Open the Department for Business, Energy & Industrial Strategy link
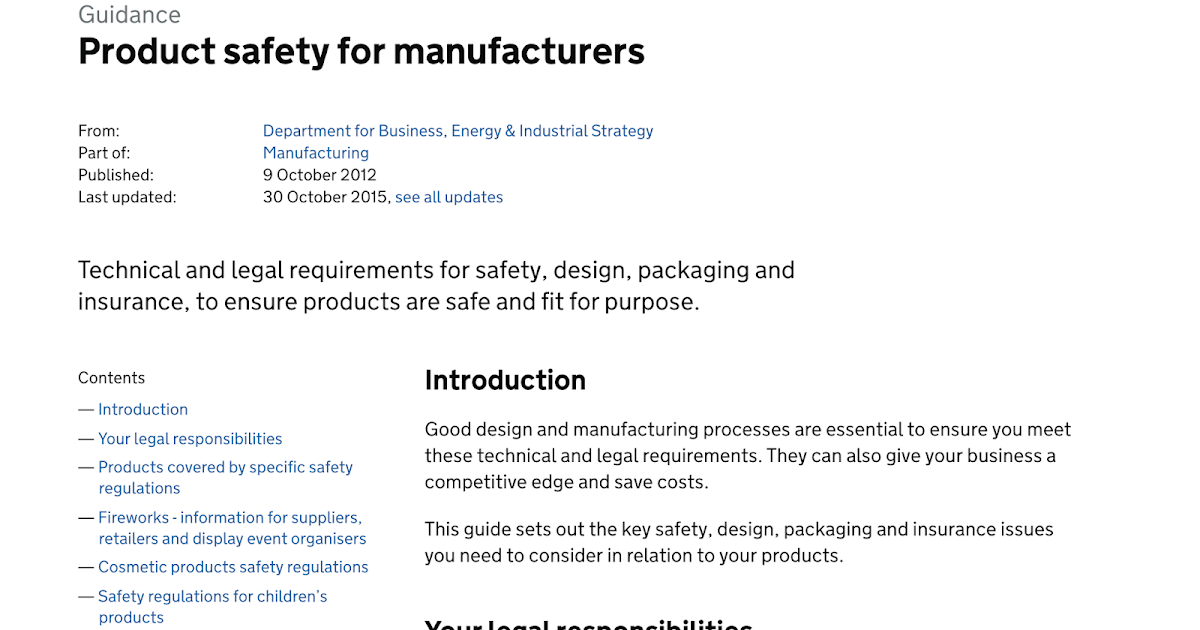Screen dimensions: 1200x630 [457, 130]
